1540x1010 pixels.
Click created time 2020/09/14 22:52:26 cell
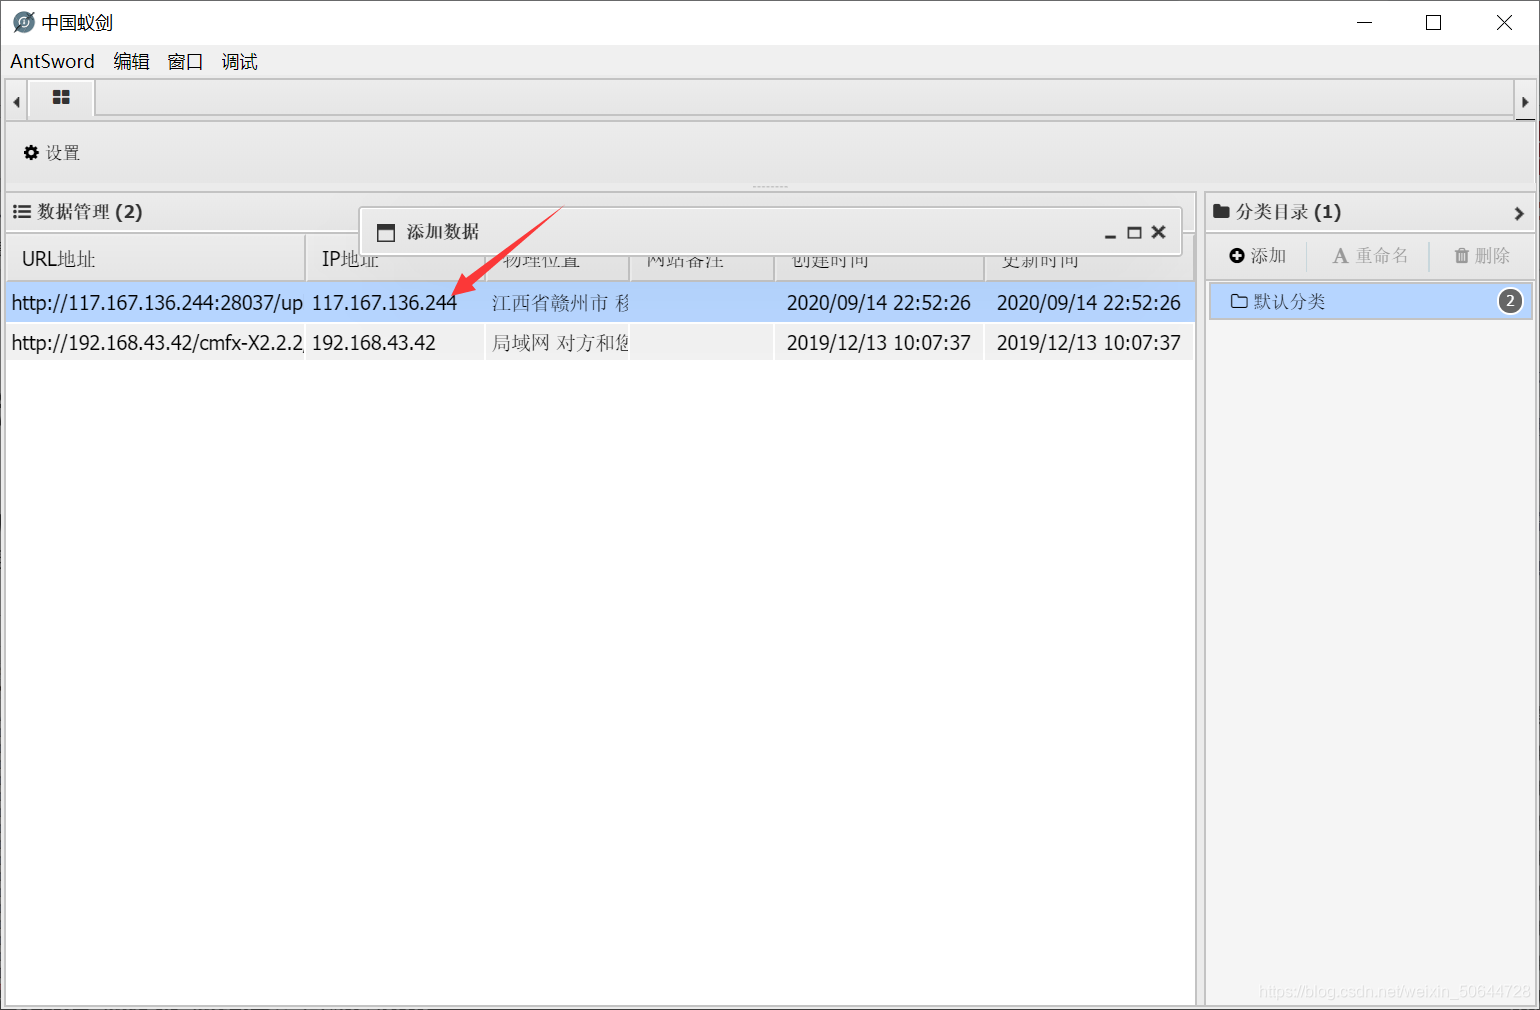tap(879, 302)
